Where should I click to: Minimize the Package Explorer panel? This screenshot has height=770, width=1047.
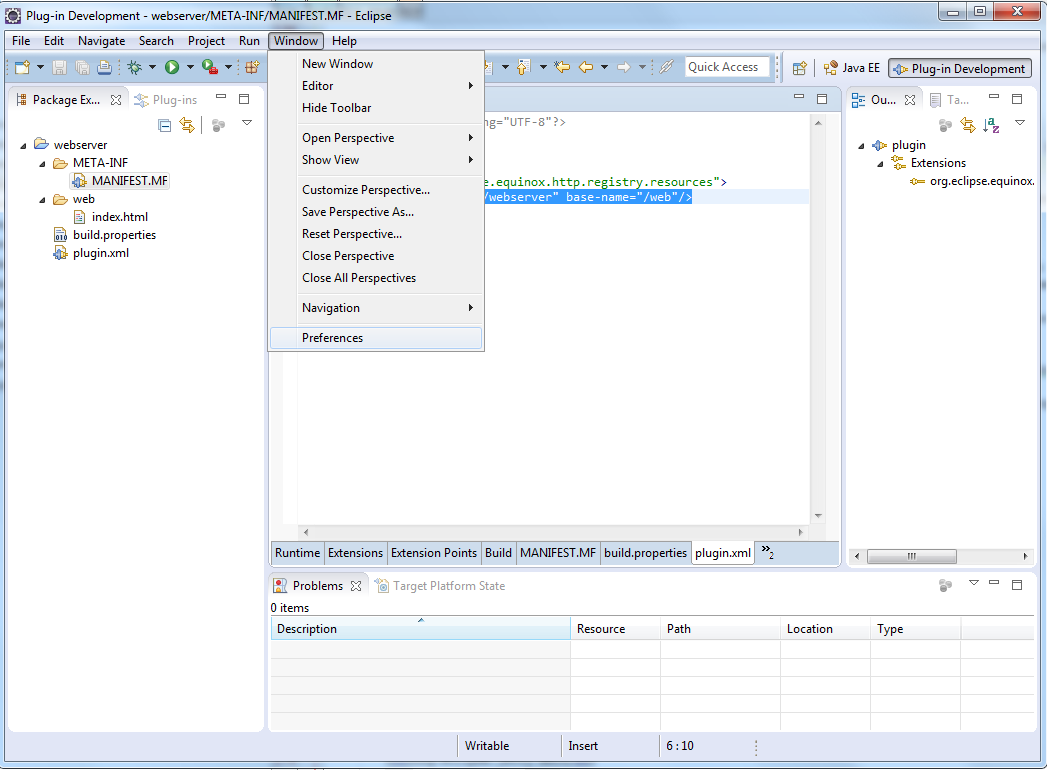(x=221, y=98)
